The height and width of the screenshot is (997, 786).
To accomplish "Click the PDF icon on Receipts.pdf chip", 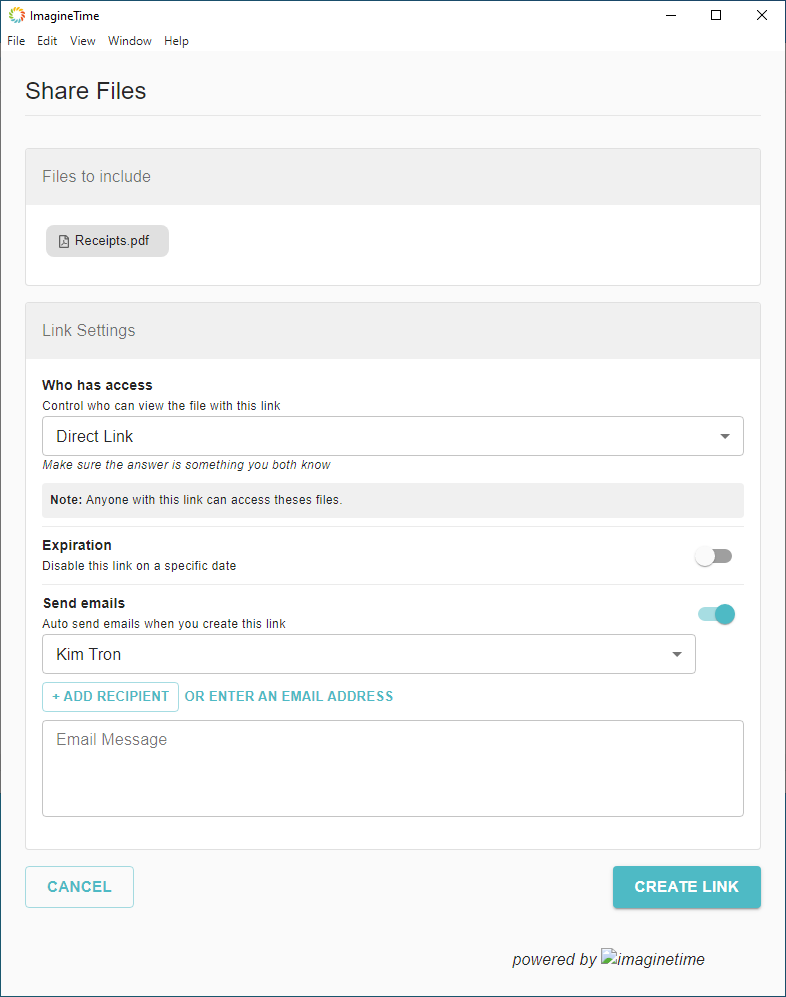I will pos(64,241).
